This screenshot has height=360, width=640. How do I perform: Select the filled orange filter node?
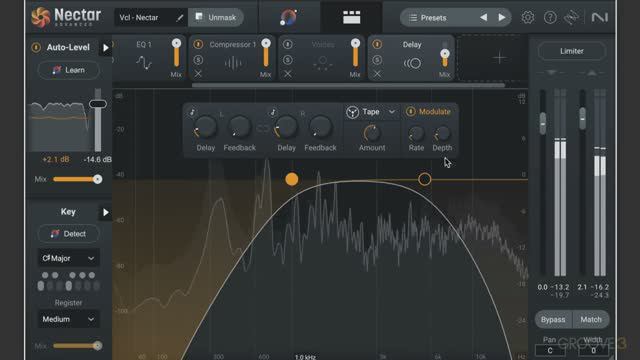click(x=291, y=179)
